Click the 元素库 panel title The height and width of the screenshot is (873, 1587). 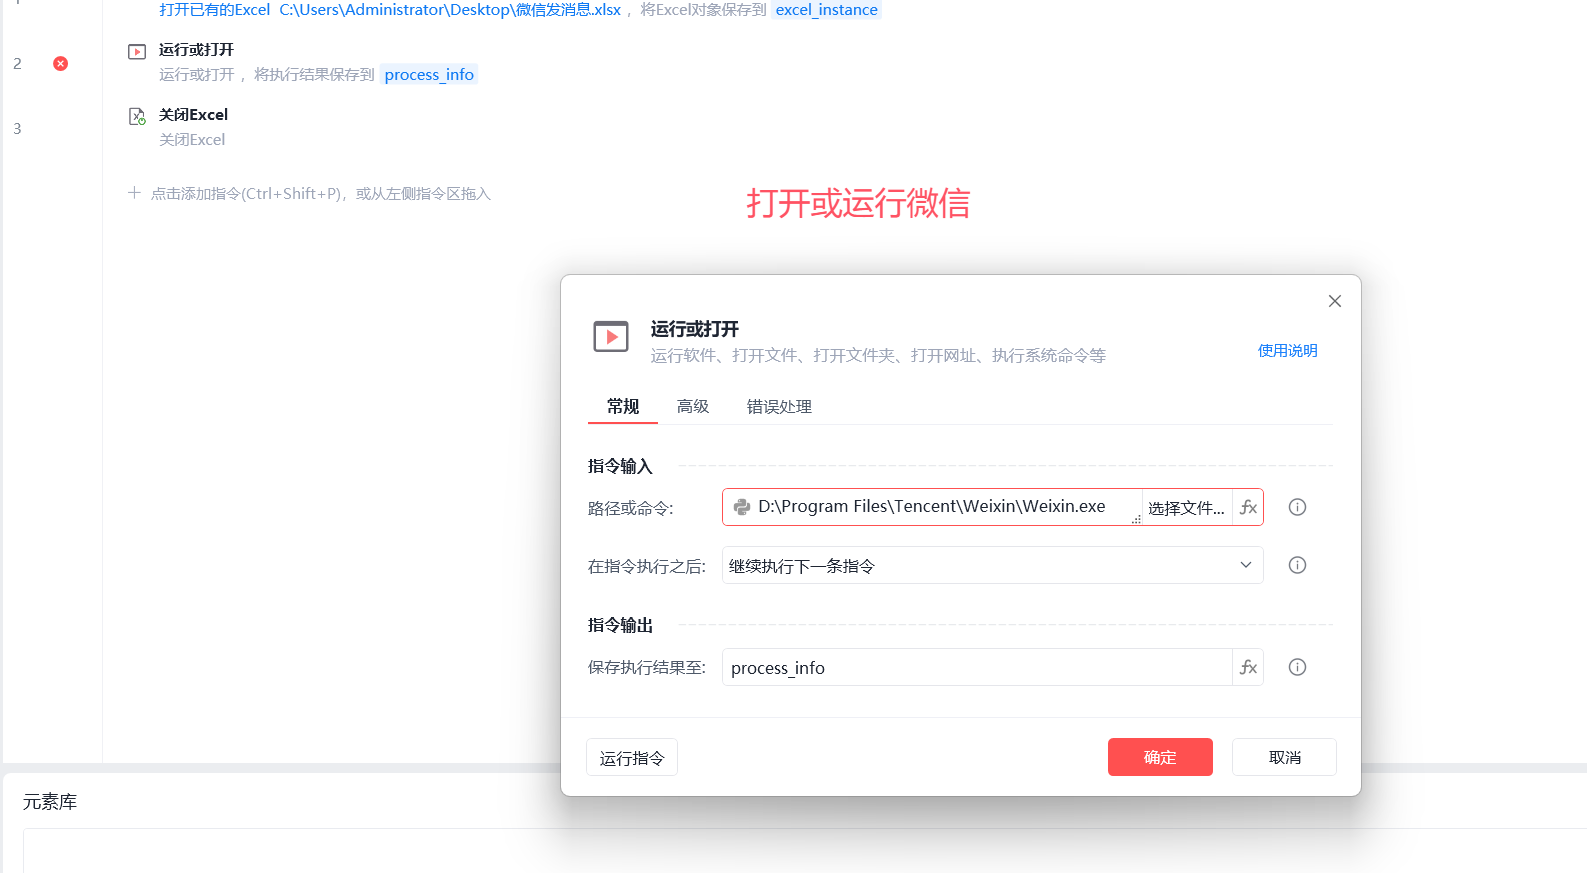50,802
